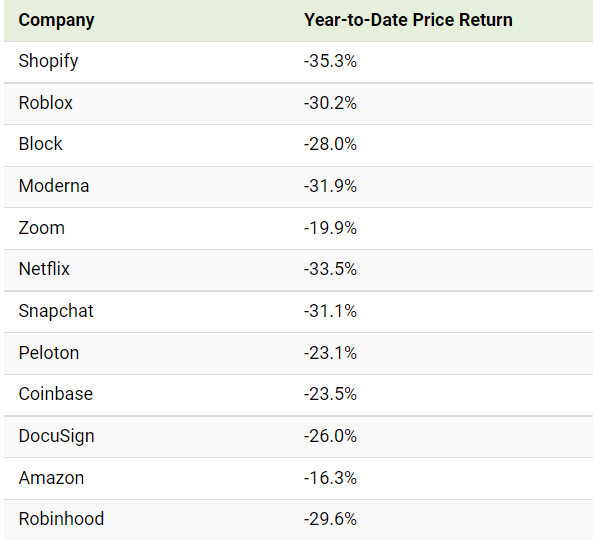
Task: Select the DocuSign company cell
Action: click(x=56, y=436)
